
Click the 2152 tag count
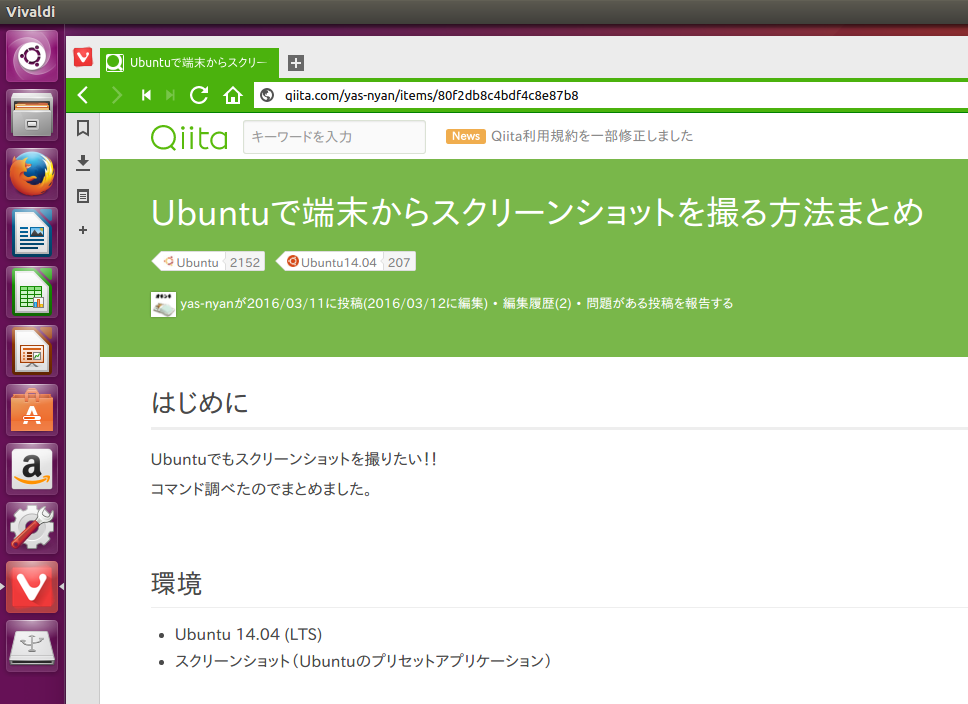[245, 262]
